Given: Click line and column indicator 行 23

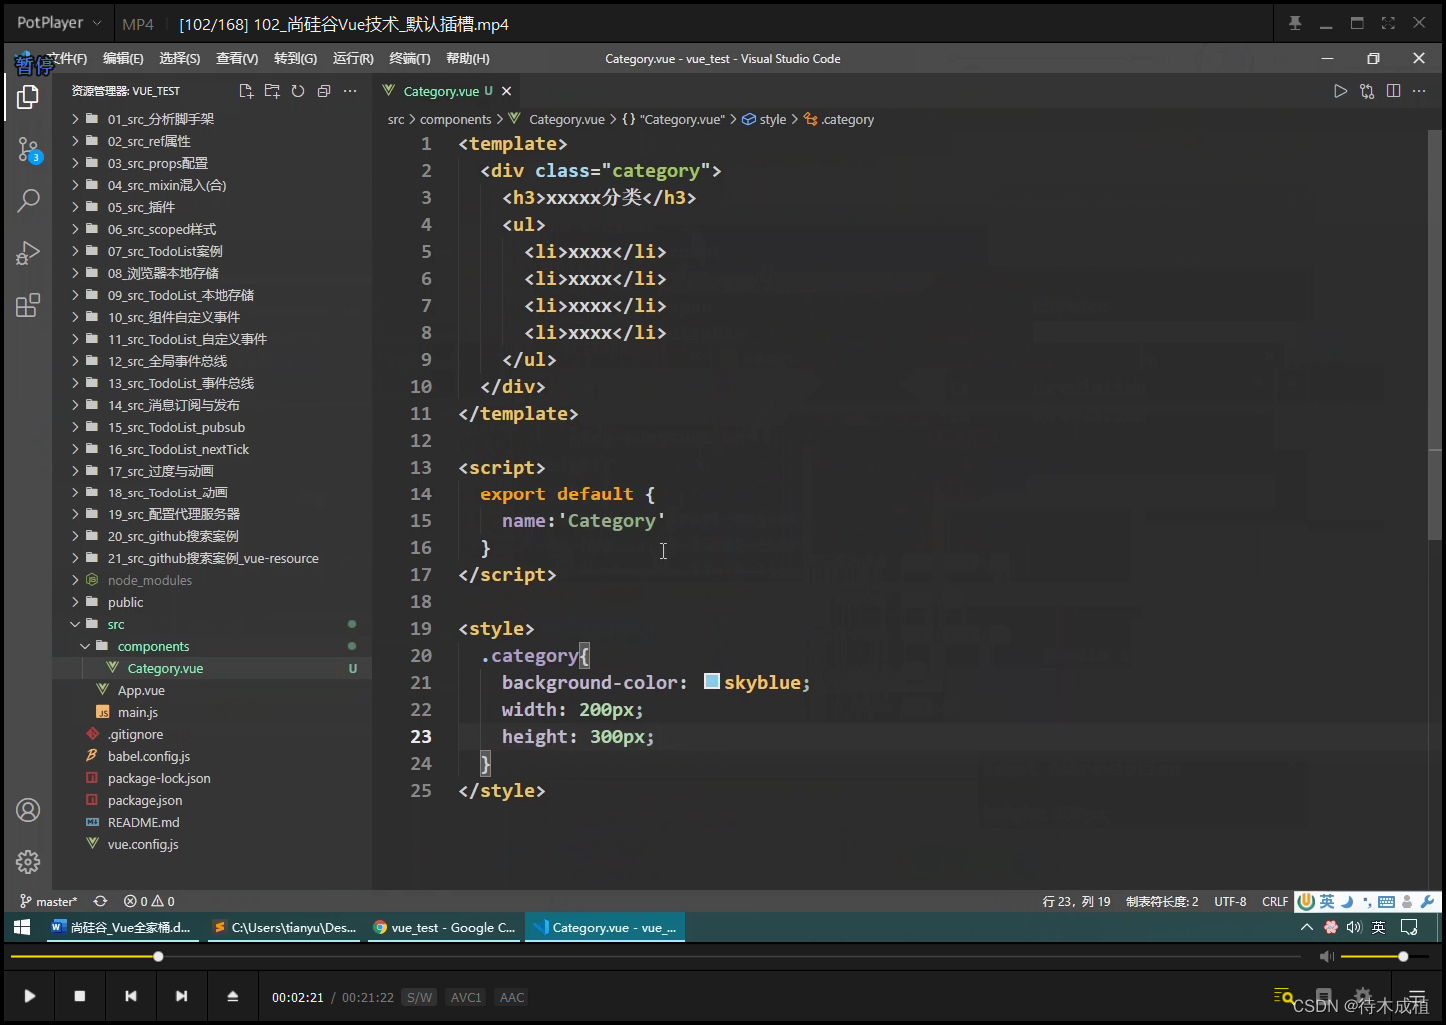Looking at the screenshot, I should point(1076,901).
